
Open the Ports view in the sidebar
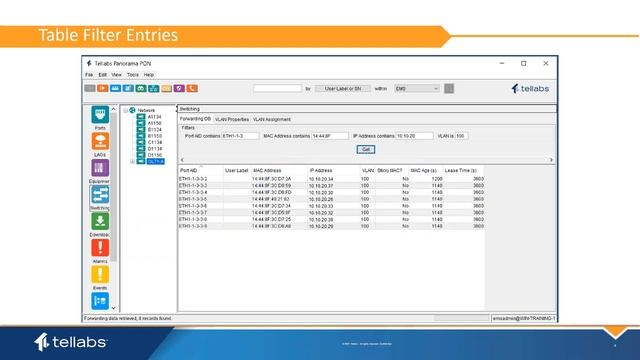point(100,115)
